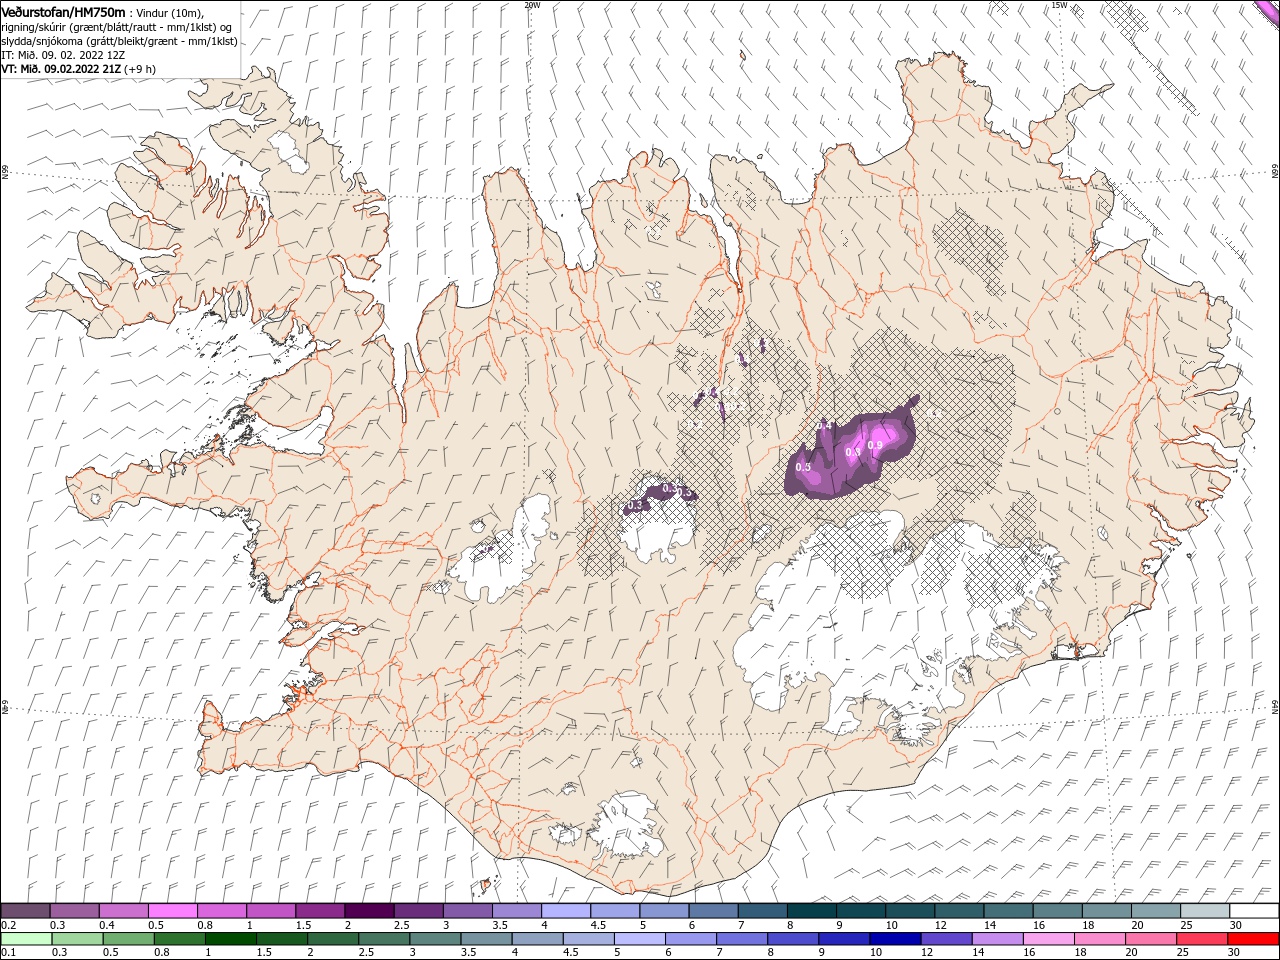
Task: Click the 0.2 label in the upper legend
Action: (x=8, y=925)
